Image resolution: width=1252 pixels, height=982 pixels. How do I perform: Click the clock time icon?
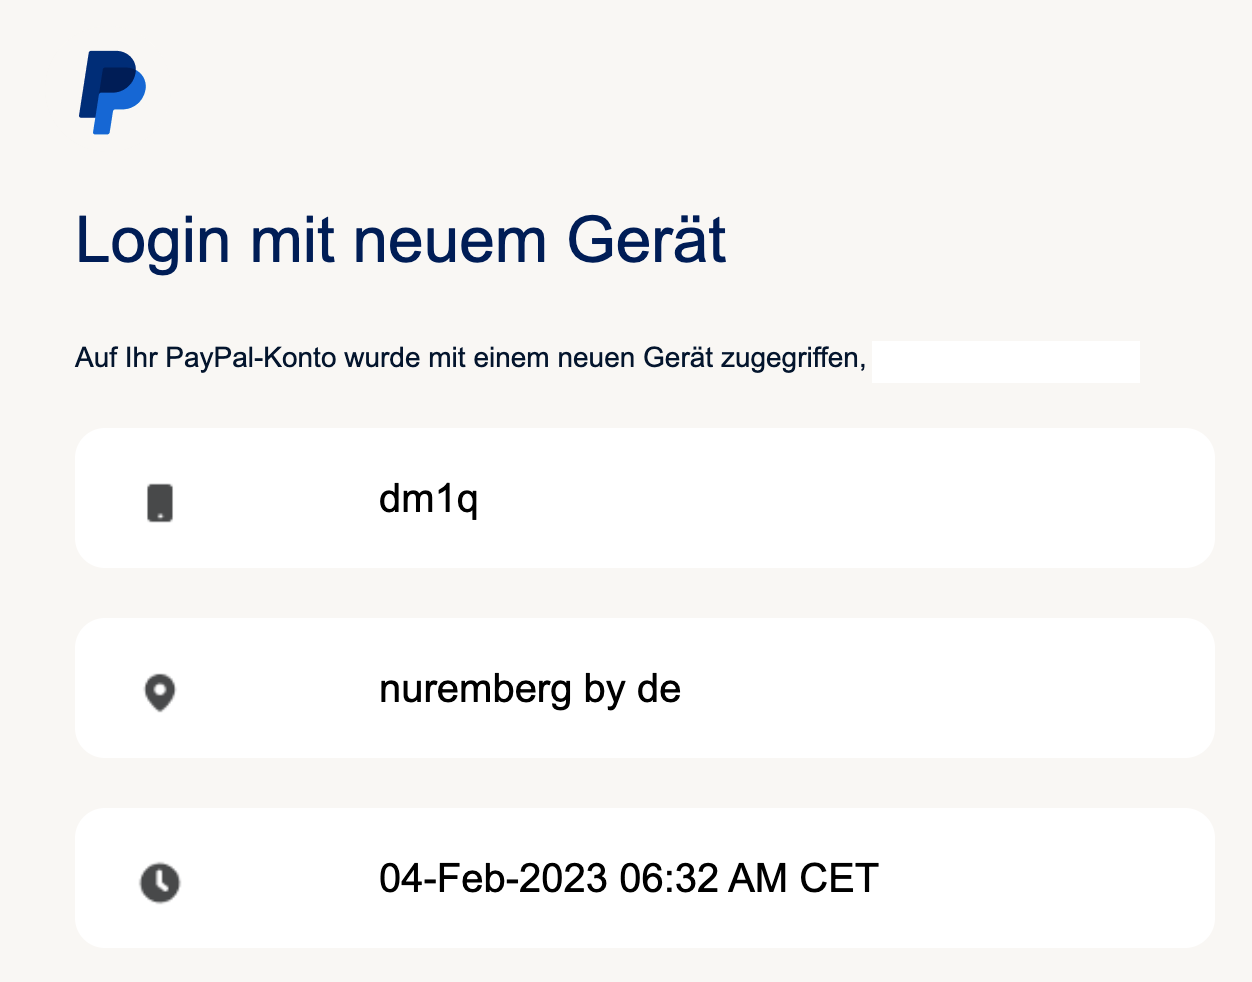click(160, 882)
